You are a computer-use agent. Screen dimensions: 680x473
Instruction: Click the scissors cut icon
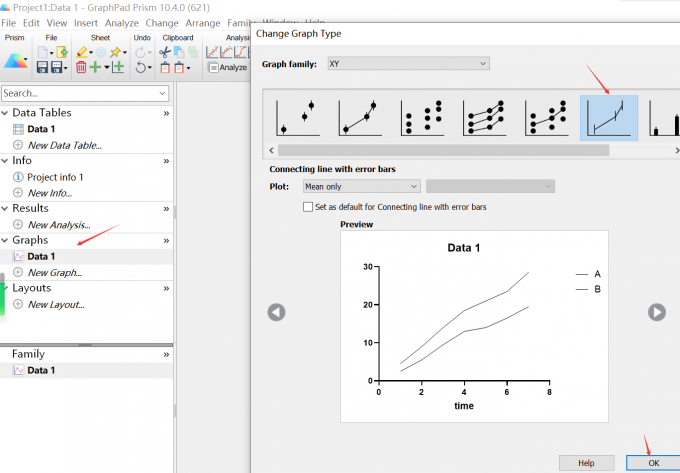pos(165,52)
